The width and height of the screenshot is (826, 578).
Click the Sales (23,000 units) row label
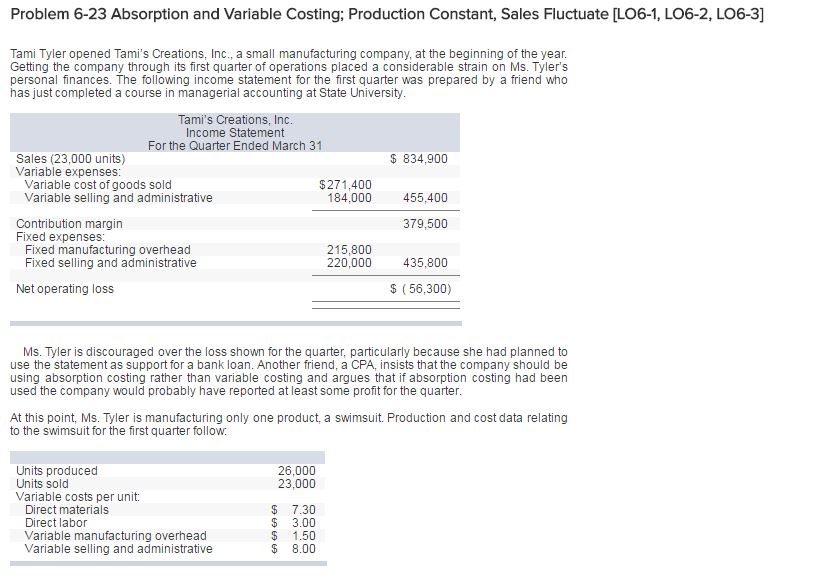coord(71,159)
